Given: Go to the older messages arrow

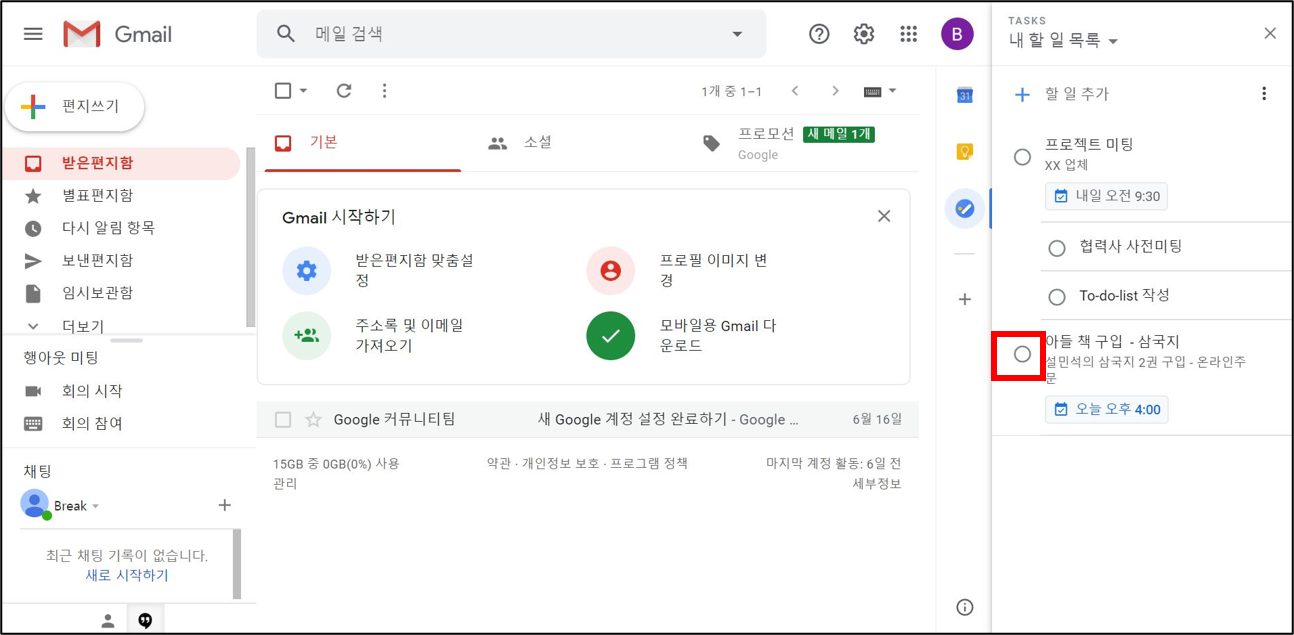Looking at the screenshot, I should coord(836,91).
